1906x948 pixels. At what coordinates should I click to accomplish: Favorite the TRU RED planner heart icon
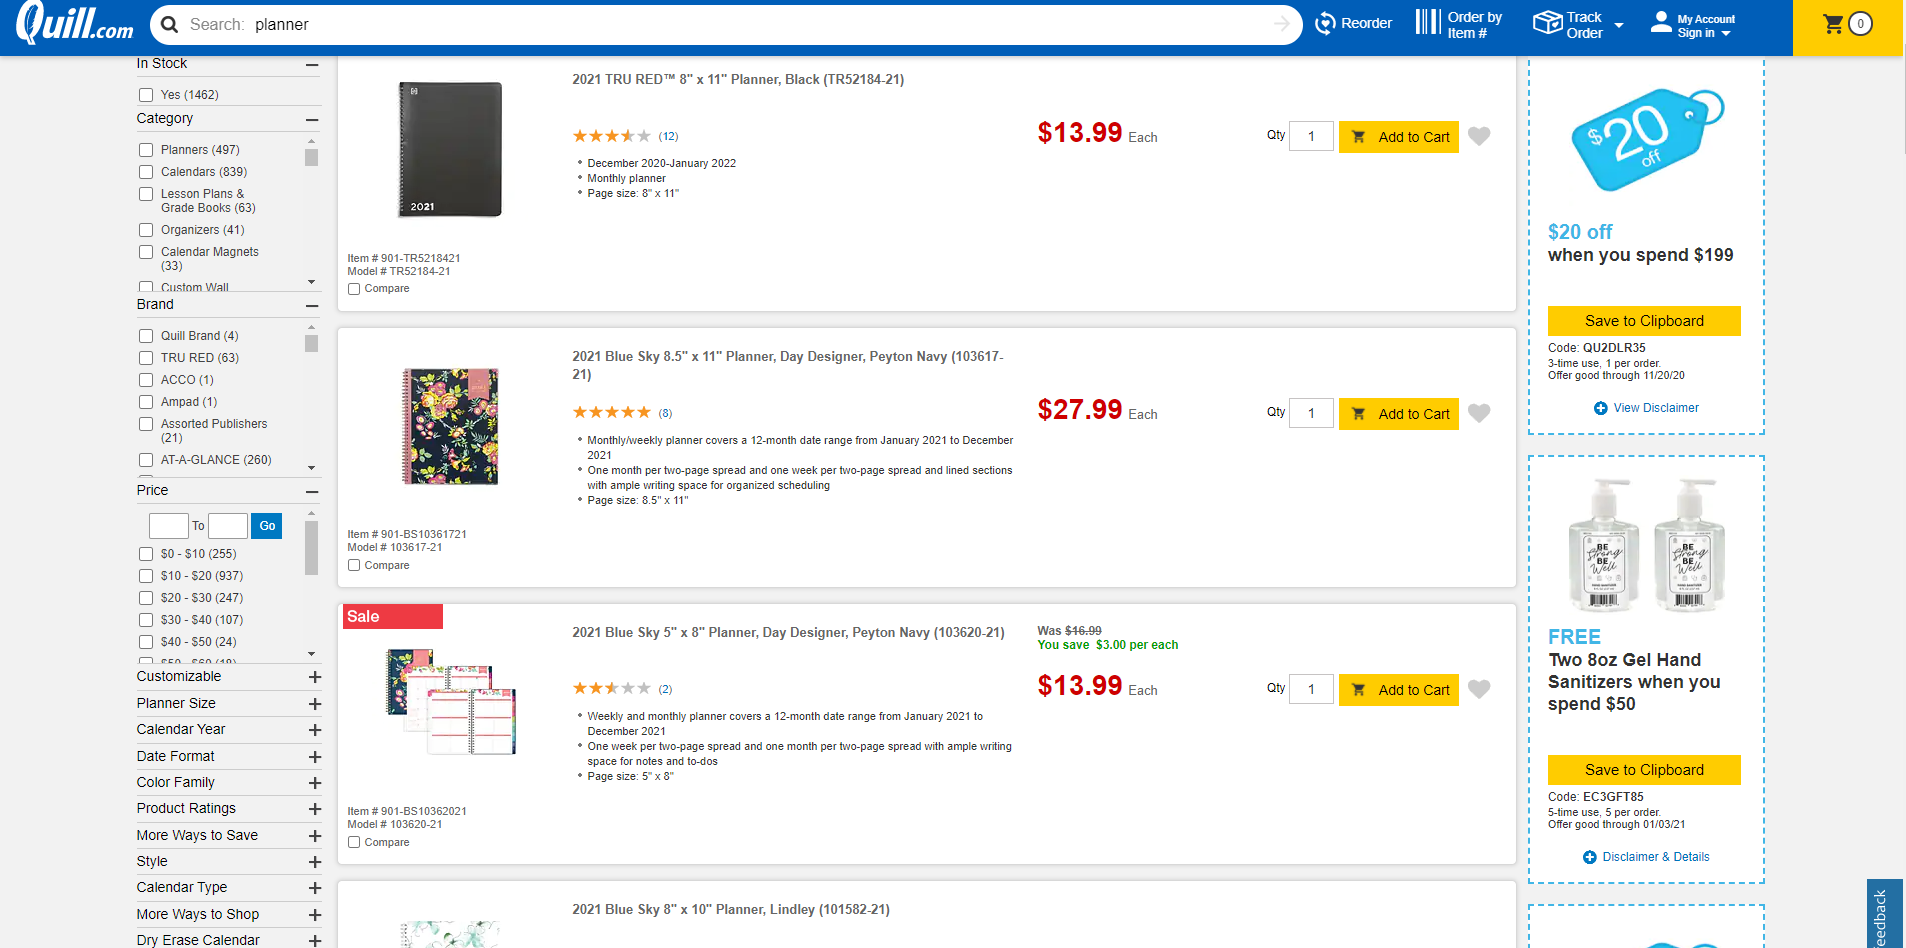coord(1480,136)
